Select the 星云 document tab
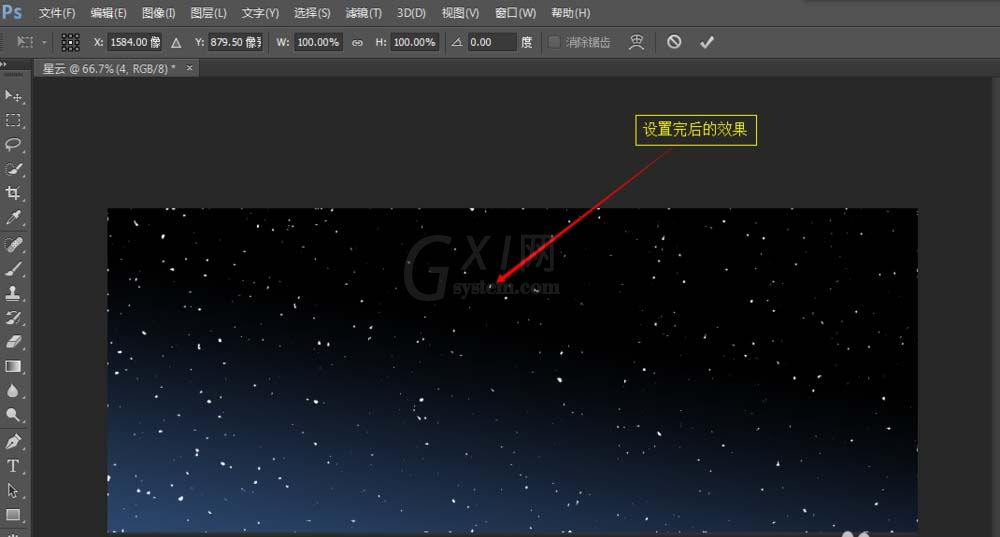Viewport: 1000px width, 537px height. pyautogui.click(x=109, y=68)
